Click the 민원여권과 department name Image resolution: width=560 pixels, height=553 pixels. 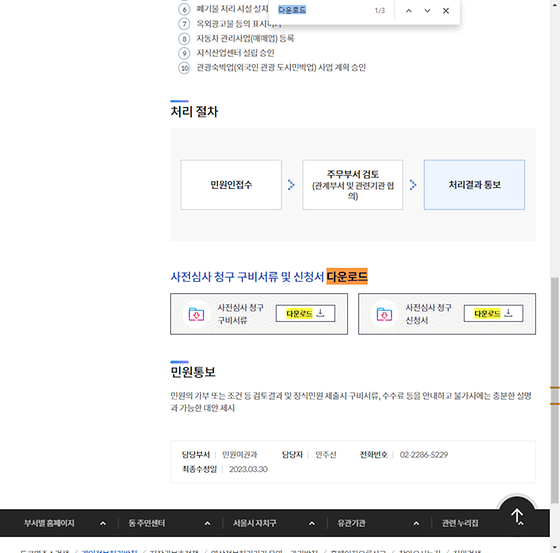tap(240, 455)
